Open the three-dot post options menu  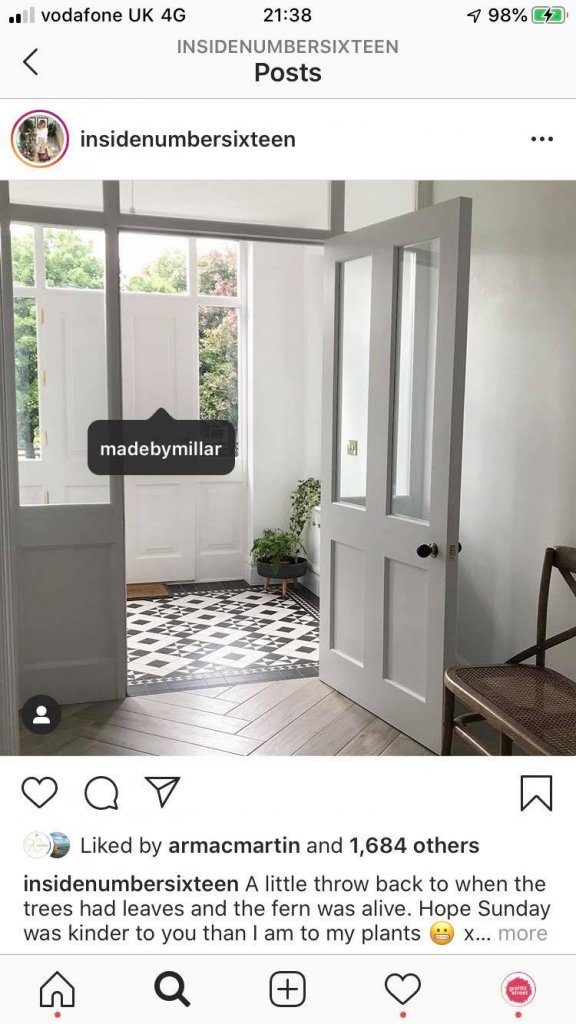point(542,139)
